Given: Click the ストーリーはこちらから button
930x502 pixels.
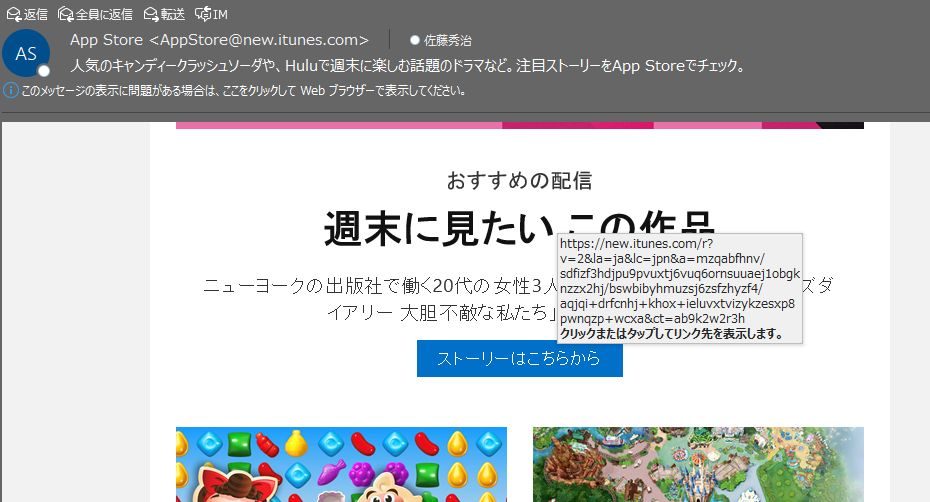Looking at the screenshot, I should [x=520, y=358].
